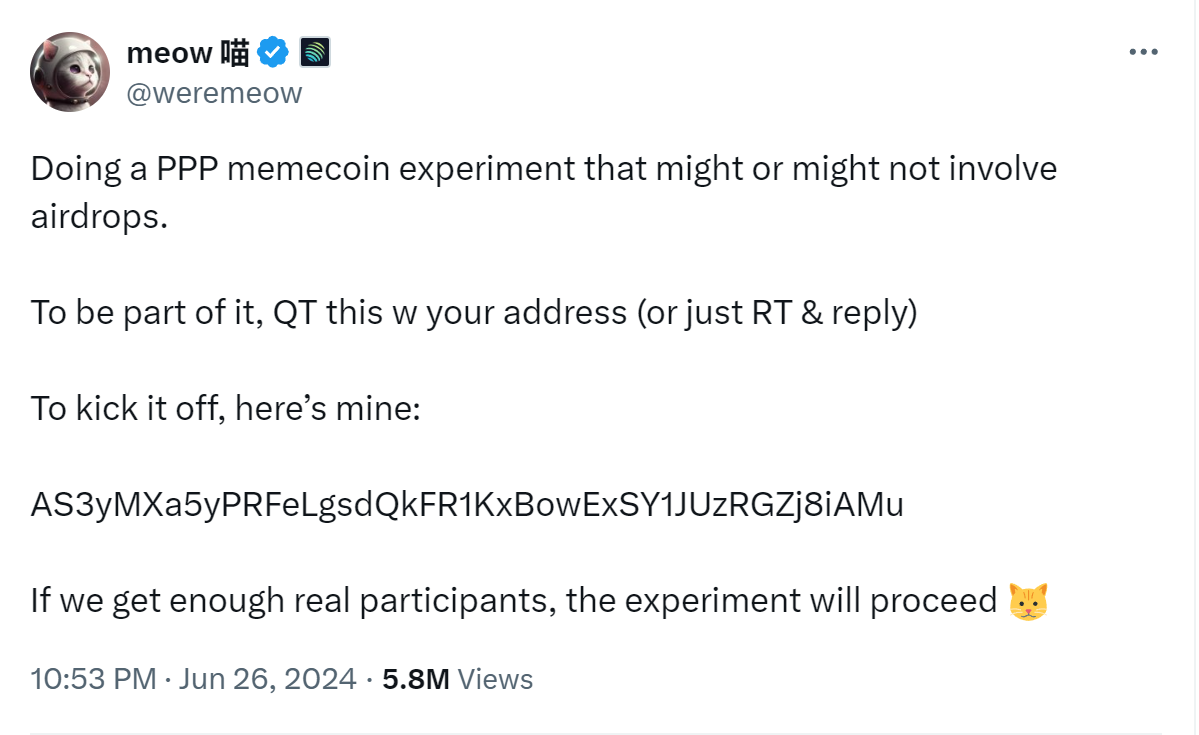
Task: Click the @weremeow handle
Action: (214, 93)
